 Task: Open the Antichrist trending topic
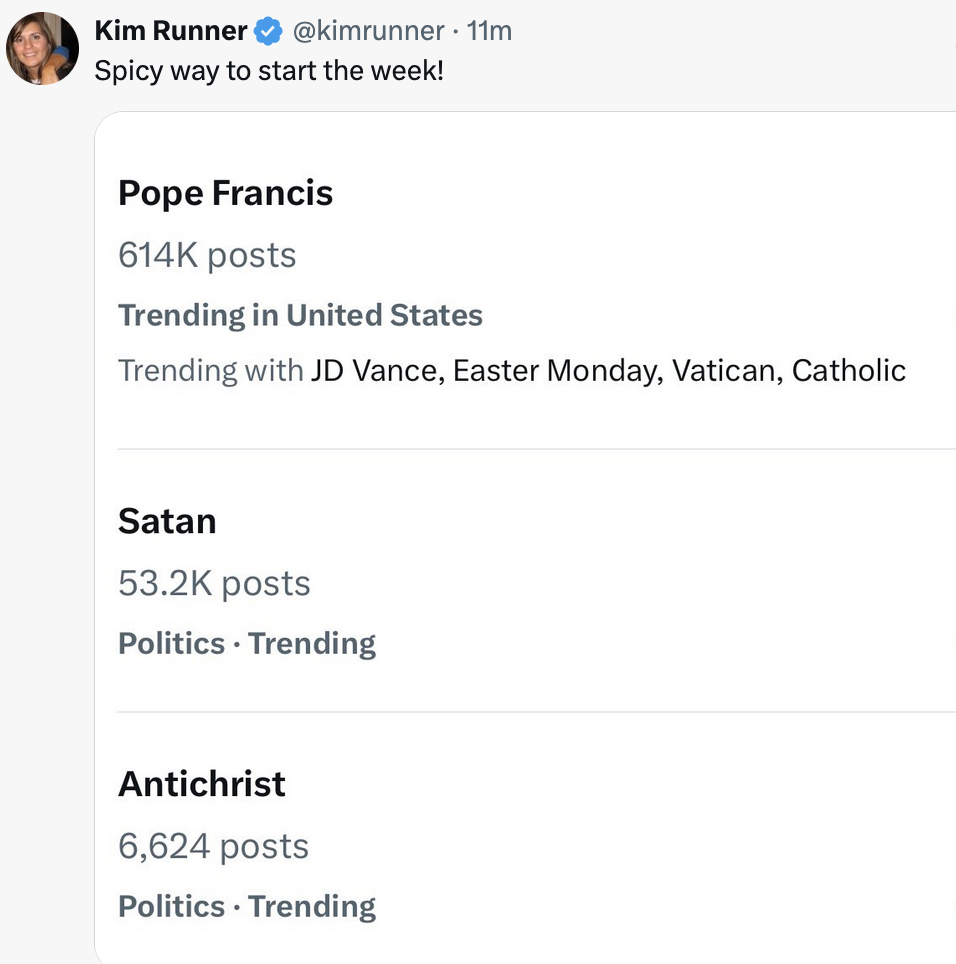tap(201, 784)
